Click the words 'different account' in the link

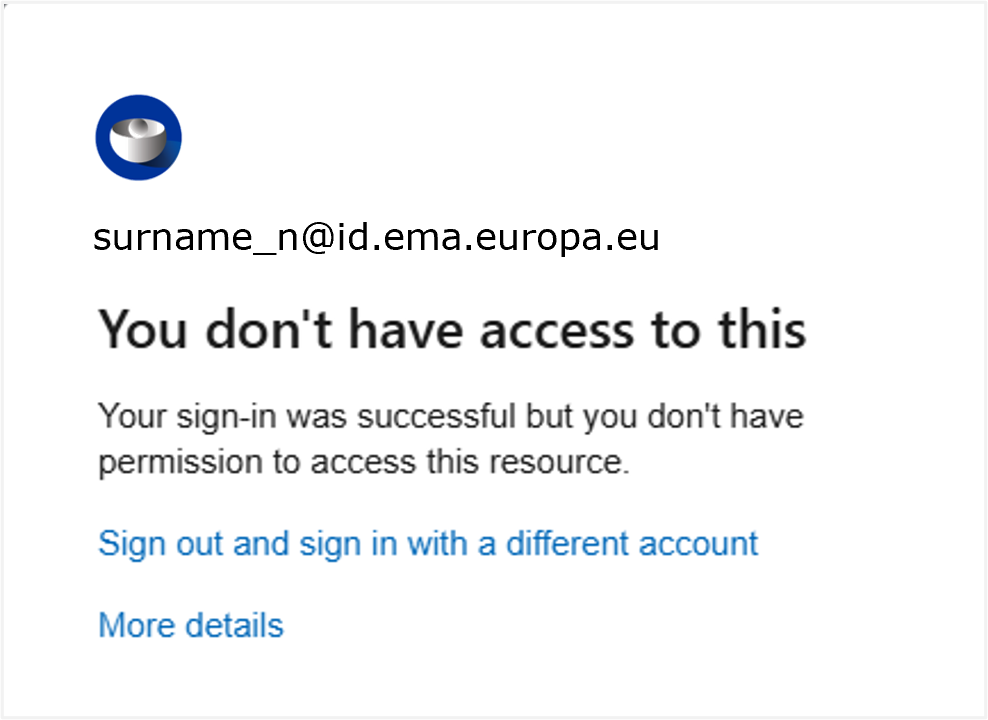coord(632,543)
